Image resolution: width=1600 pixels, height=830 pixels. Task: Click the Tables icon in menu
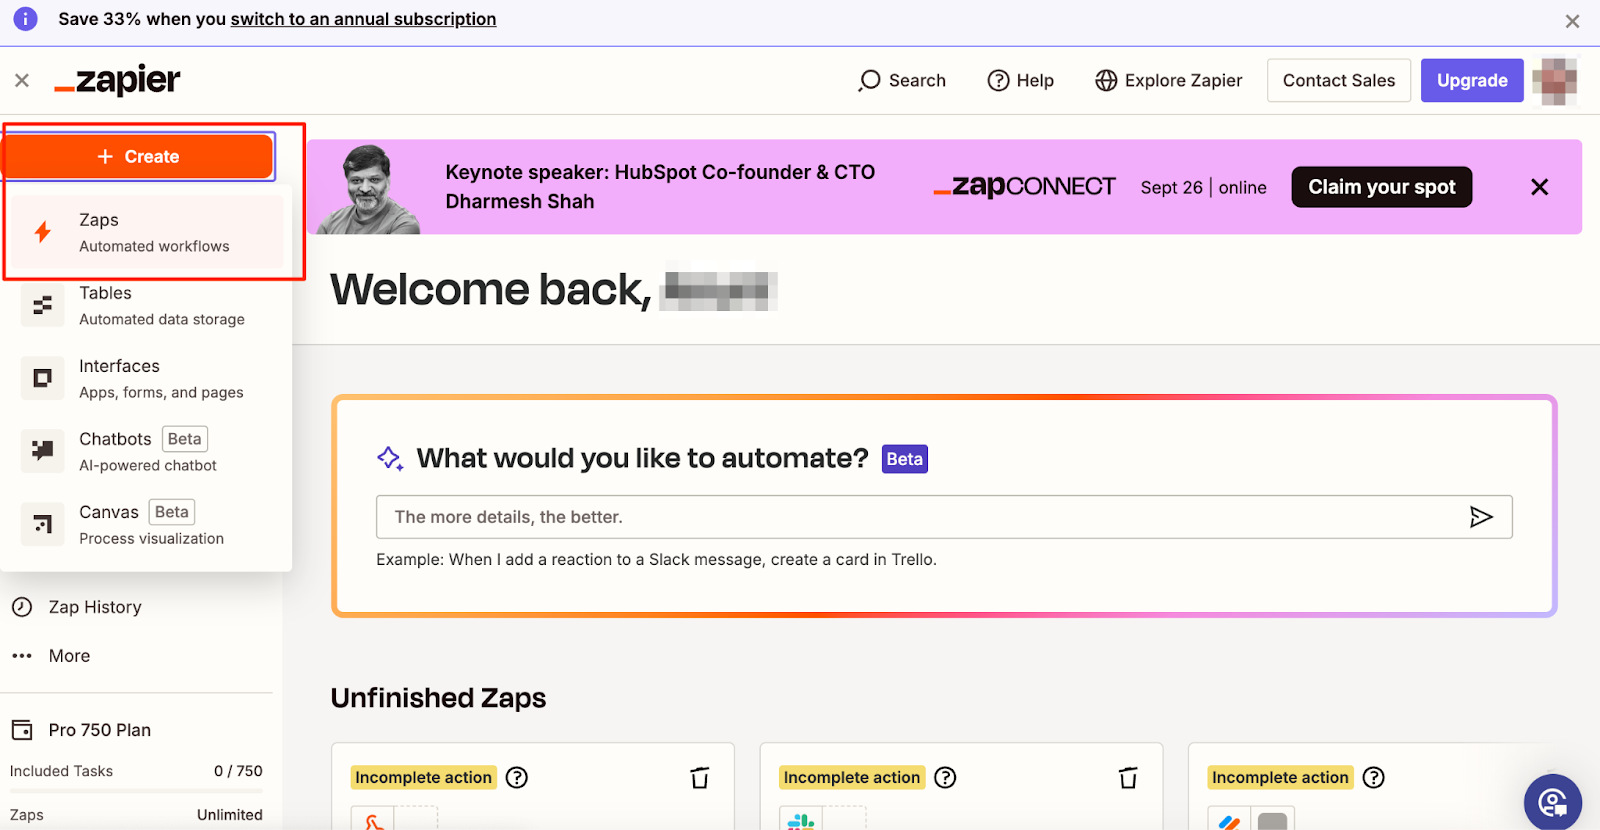(x=42, y=305)
